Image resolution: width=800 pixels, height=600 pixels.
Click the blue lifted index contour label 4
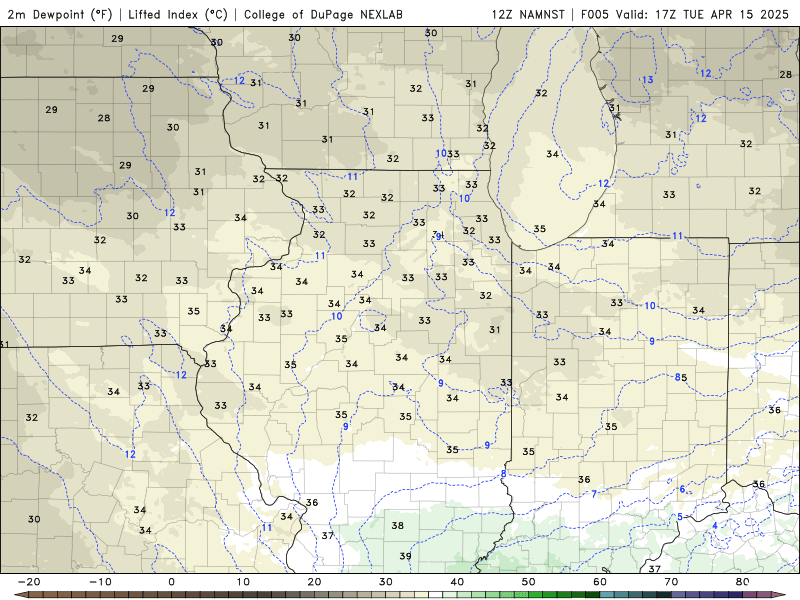[x=715, y=526]
